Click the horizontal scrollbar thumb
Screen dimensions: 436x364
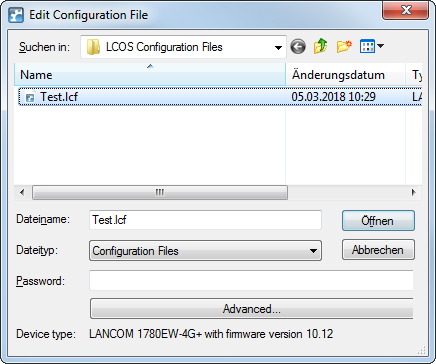pyautogui.click(x=160, y=192)
